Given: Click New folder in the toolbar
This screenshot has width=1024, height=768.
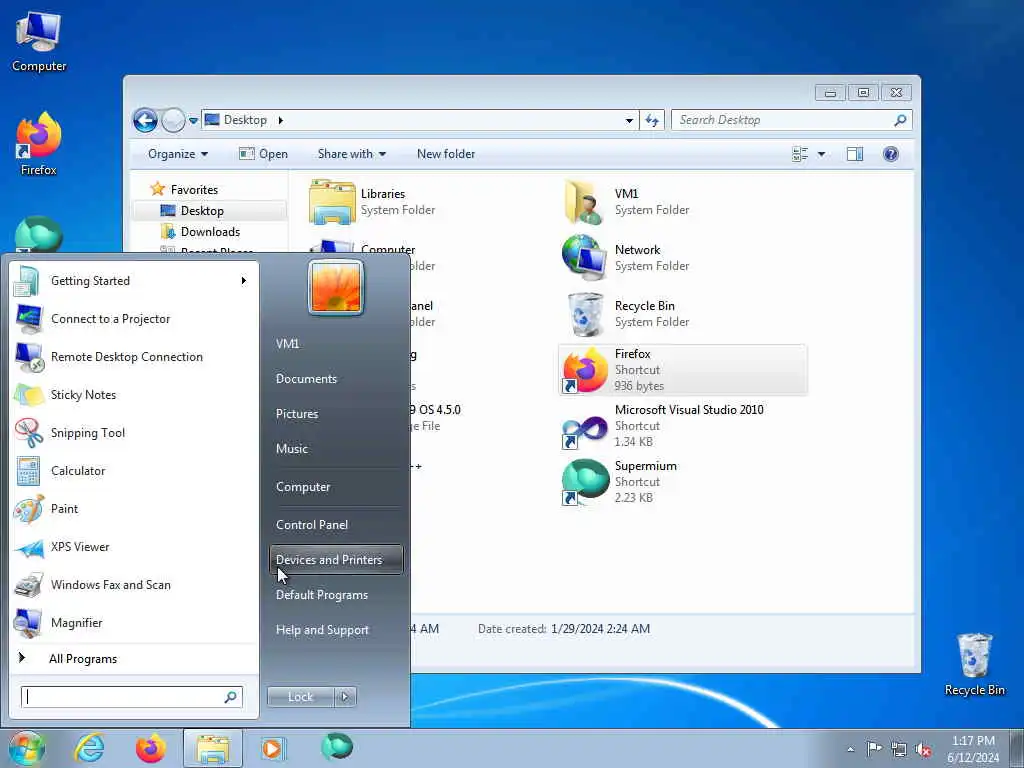Looking at the screenshot, I should click(446, 154).
